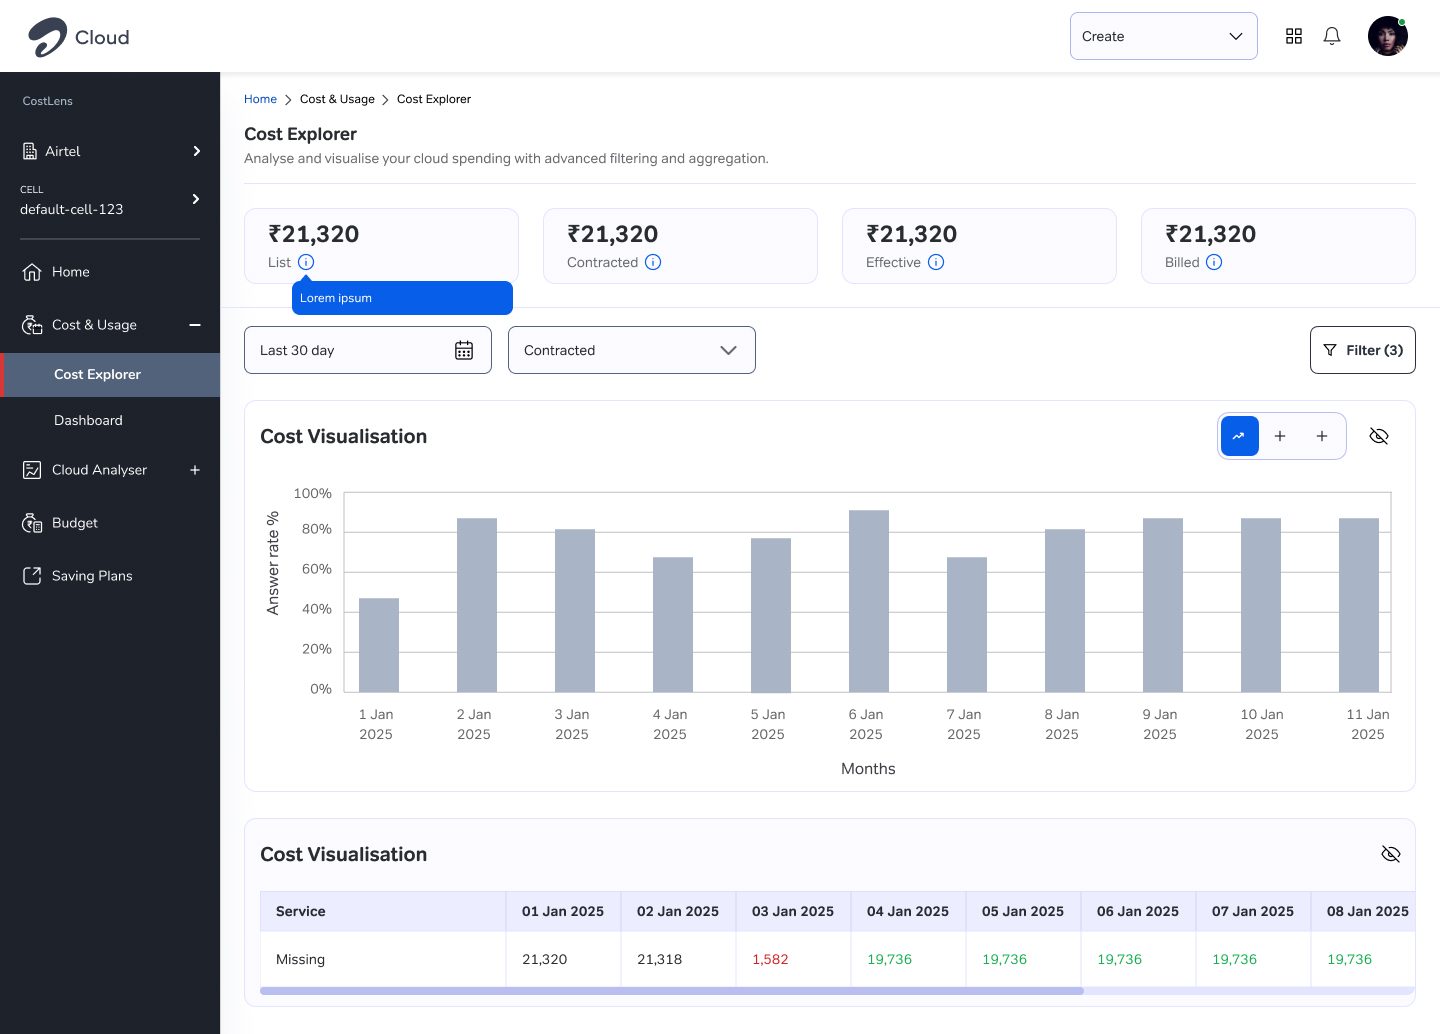Open Saving Plans in the sidebar
The width and height of the screenshot is (1440, 1034).
coord(92,576)
